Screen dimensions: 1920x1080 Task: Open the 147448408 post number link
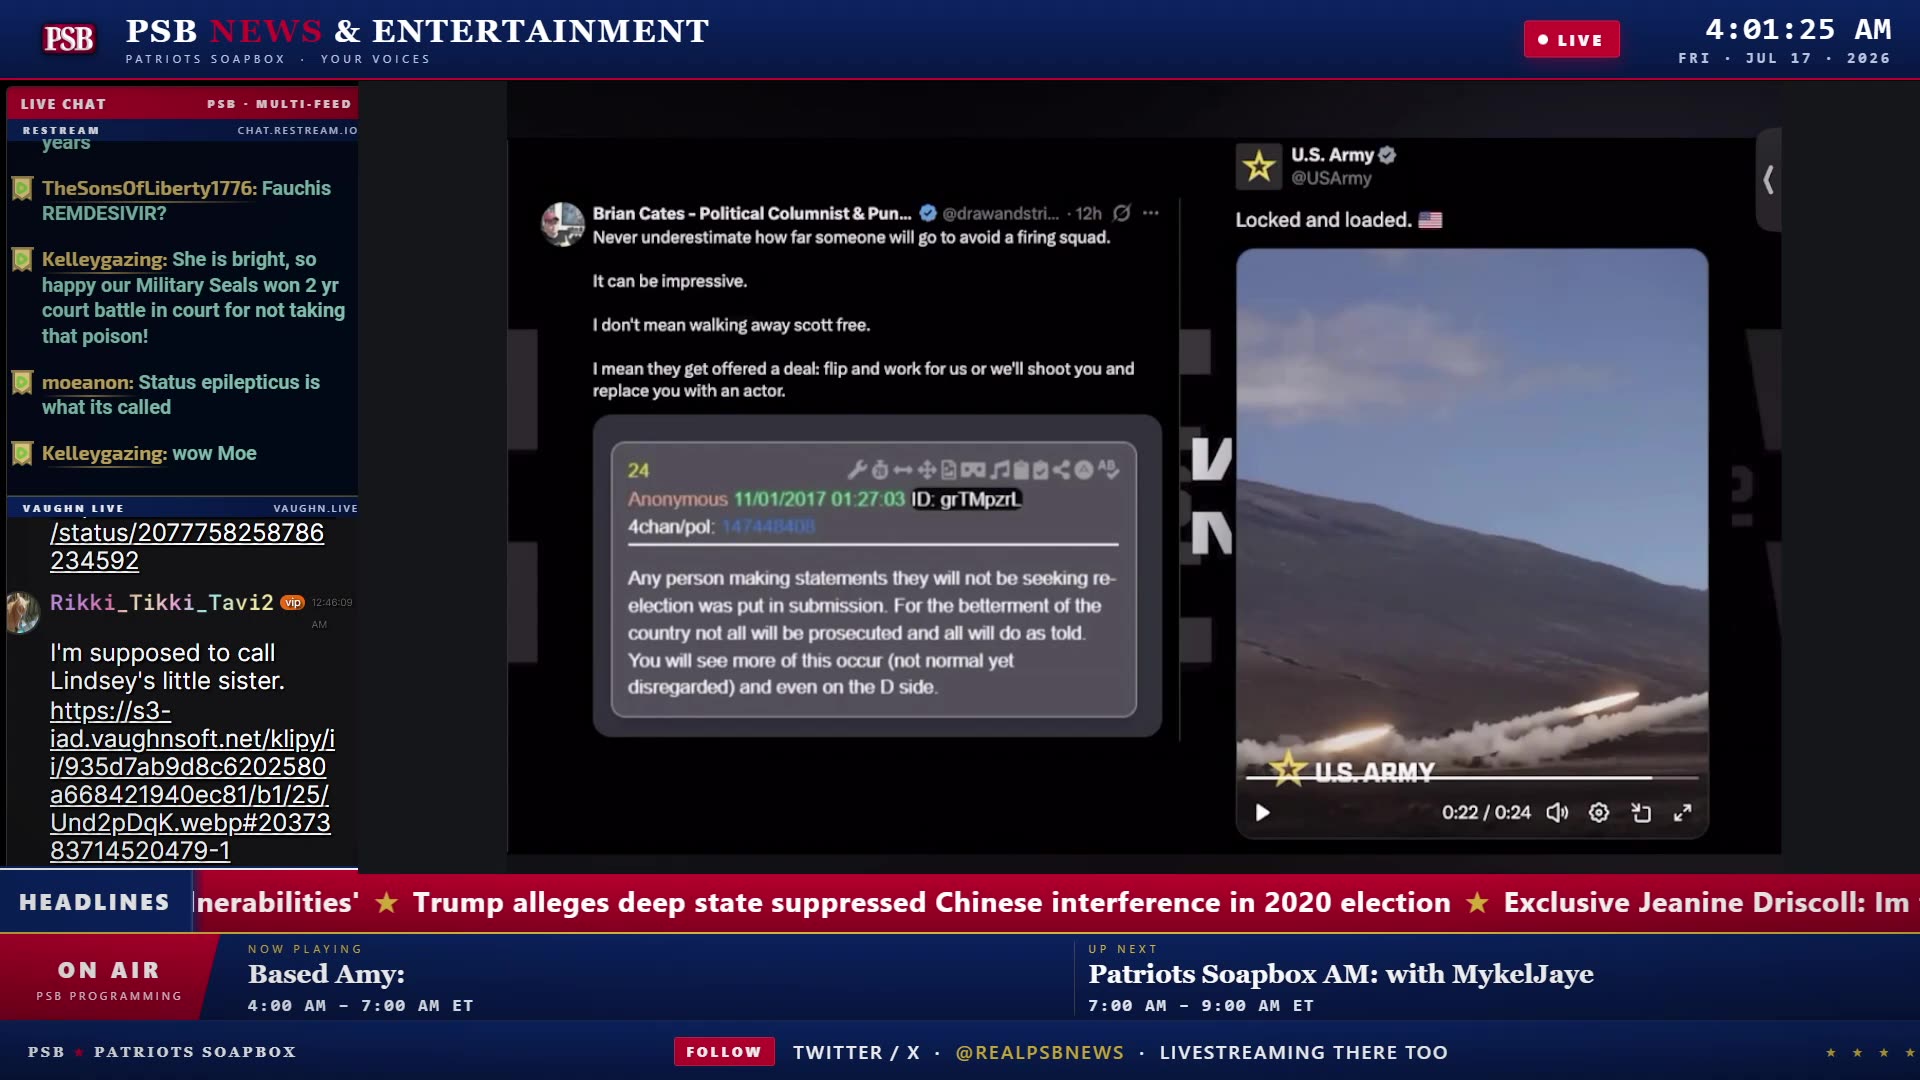(x=768, y=527)
